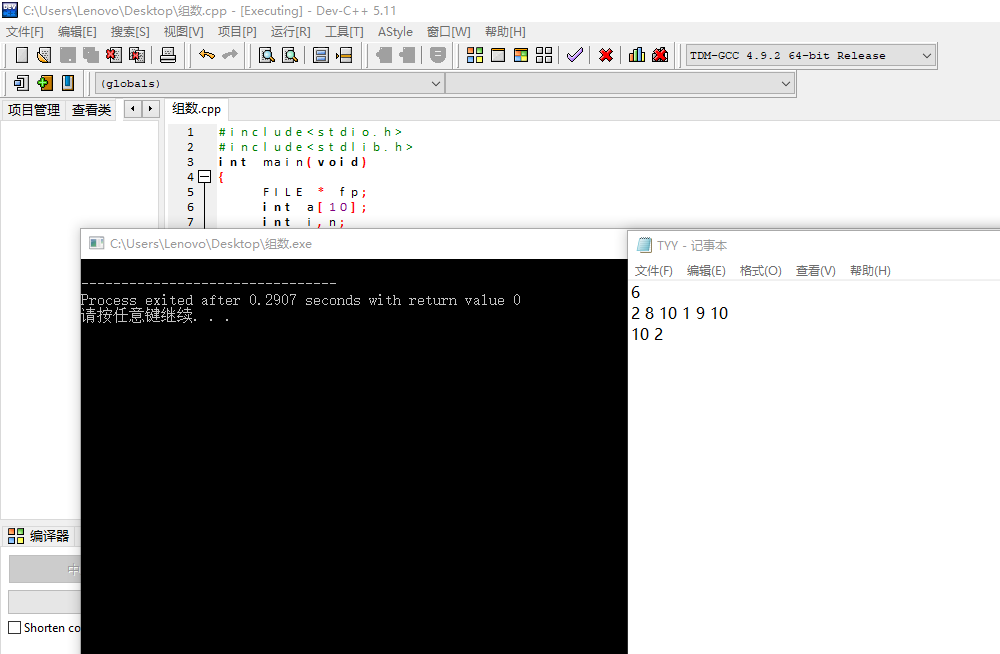
Task: Open Notepad's 查看(V) menu
Action: pyautogui.click(x=816, y=271)
